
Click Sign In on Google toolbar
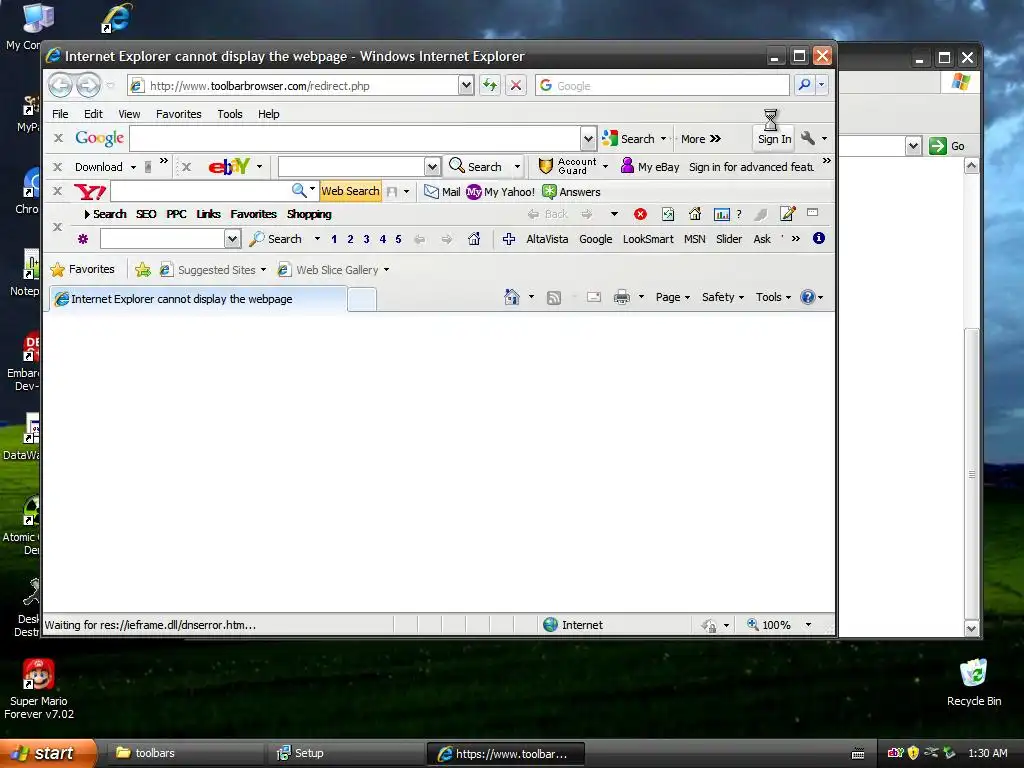774,138
